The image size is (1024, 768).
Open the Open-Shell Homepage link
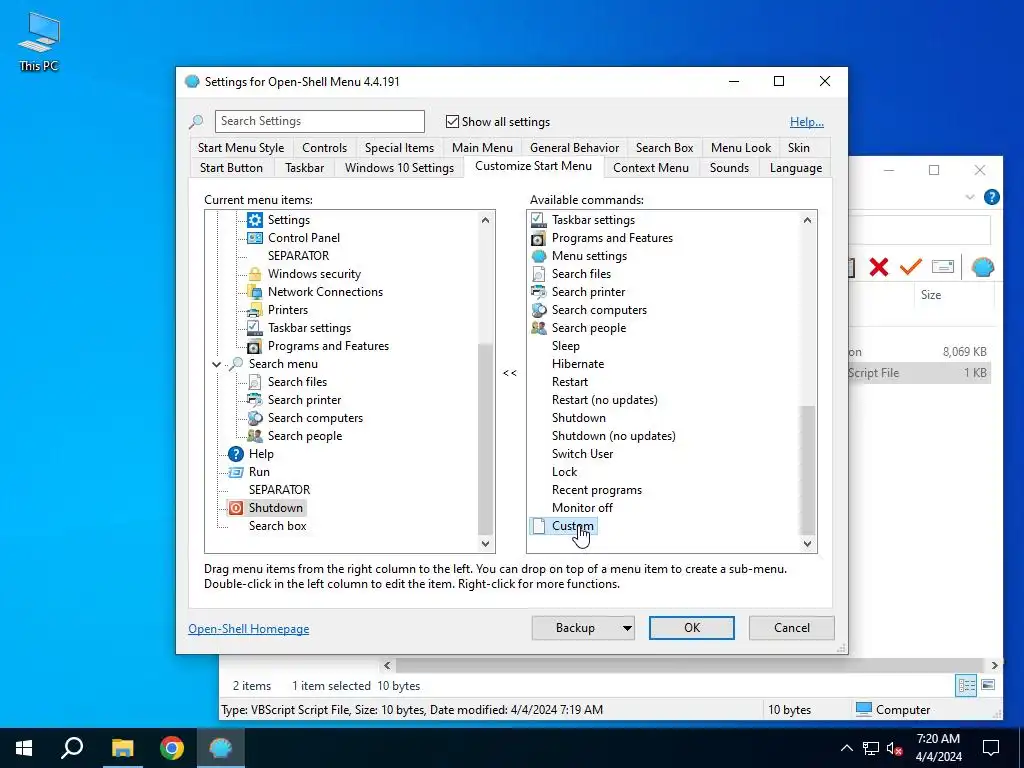(x=249, y=629)
